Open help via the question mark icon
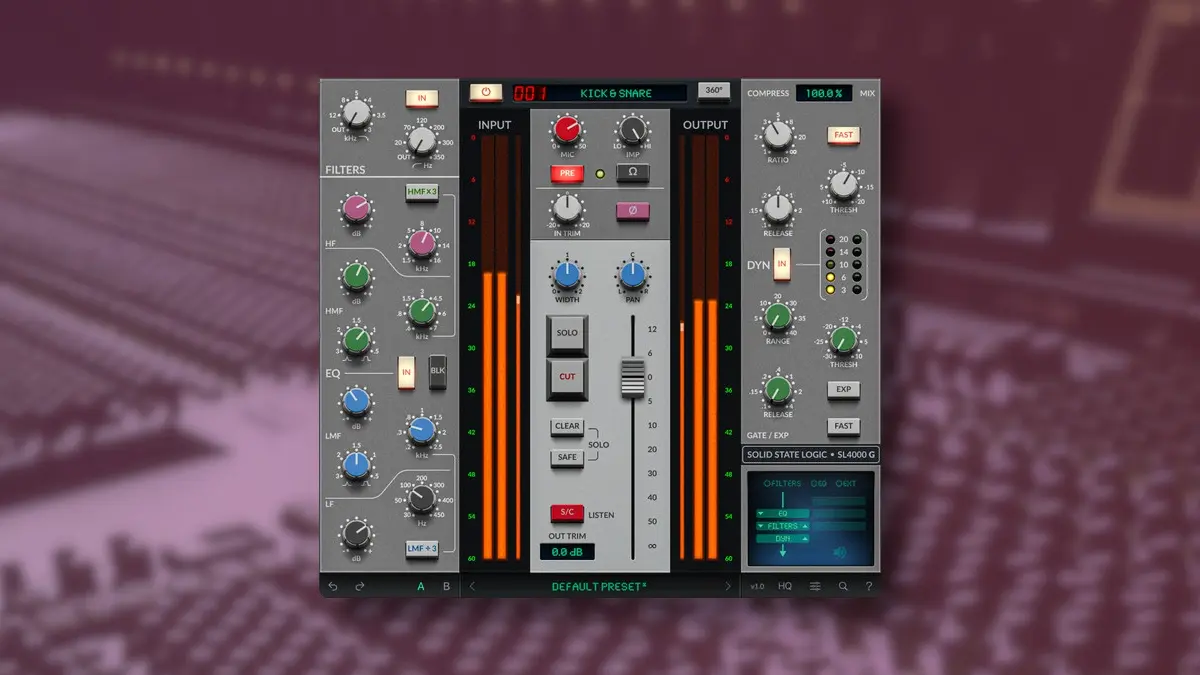Image resolution: width=1200 pixels, height=675 pixels. click(x=869, y=586)
